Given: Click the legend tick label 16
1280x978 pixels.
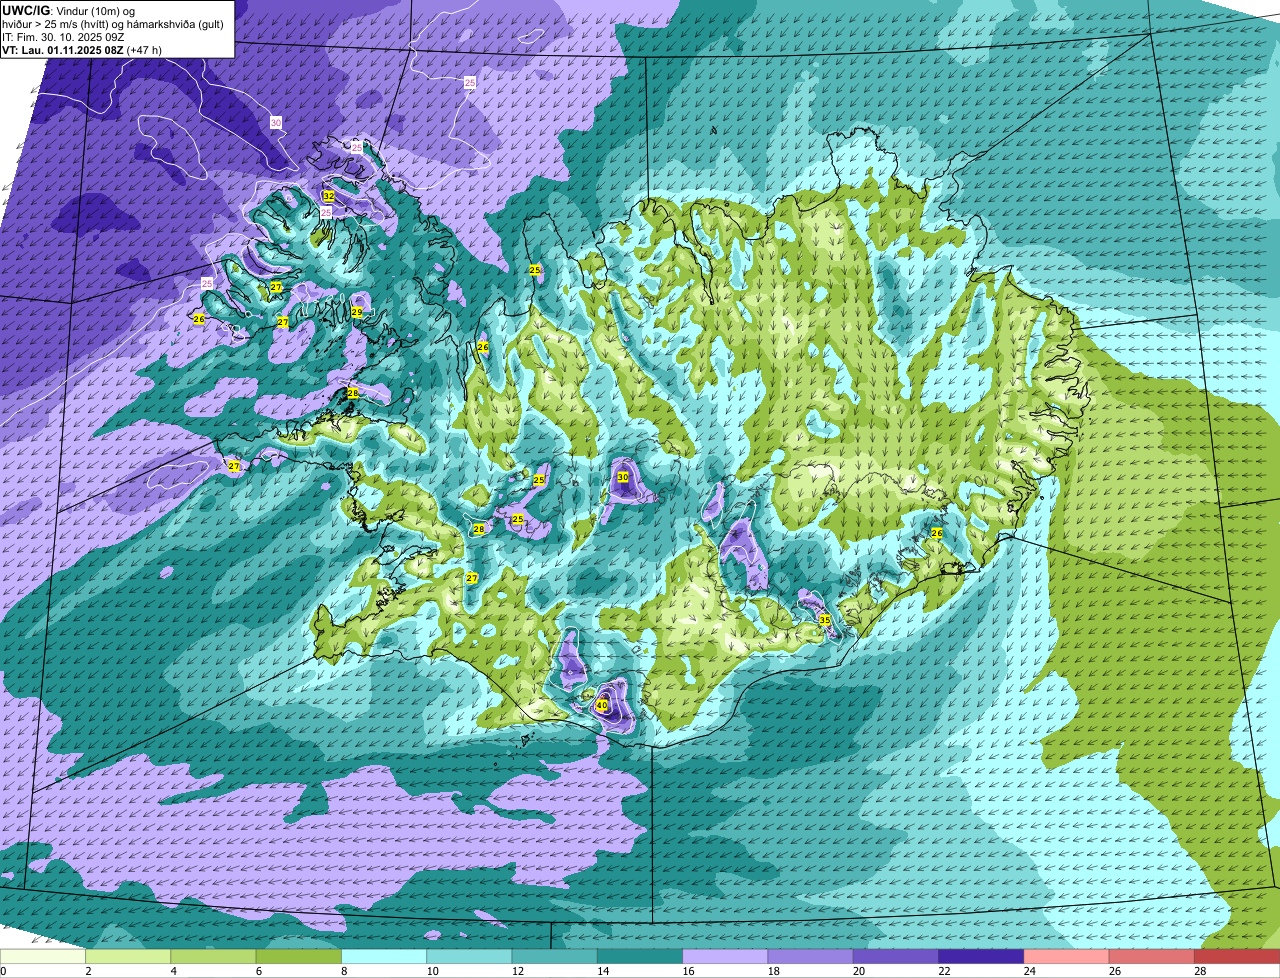Looking at the screenshot, I should click(x=689, y=971).
